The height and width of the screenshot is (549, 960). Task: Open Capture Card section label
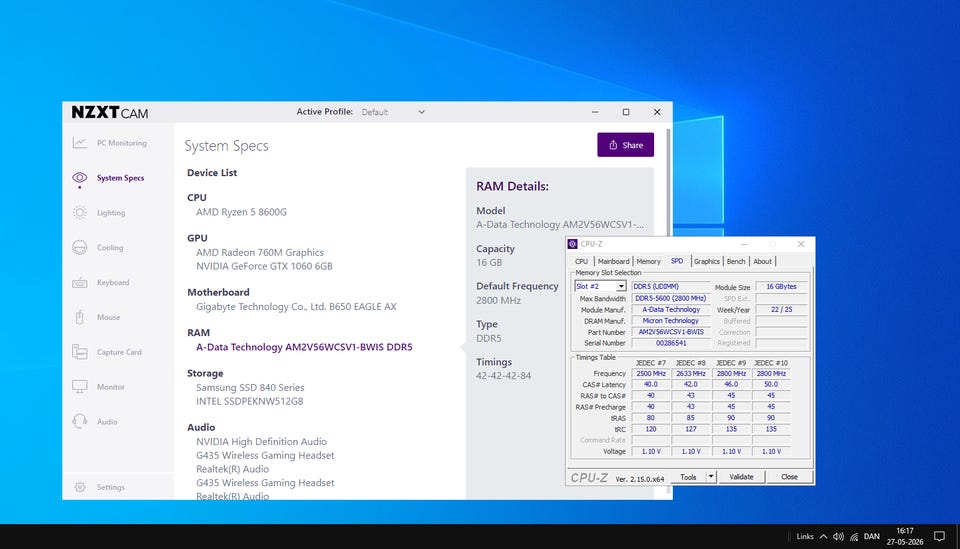click(119, 353)
